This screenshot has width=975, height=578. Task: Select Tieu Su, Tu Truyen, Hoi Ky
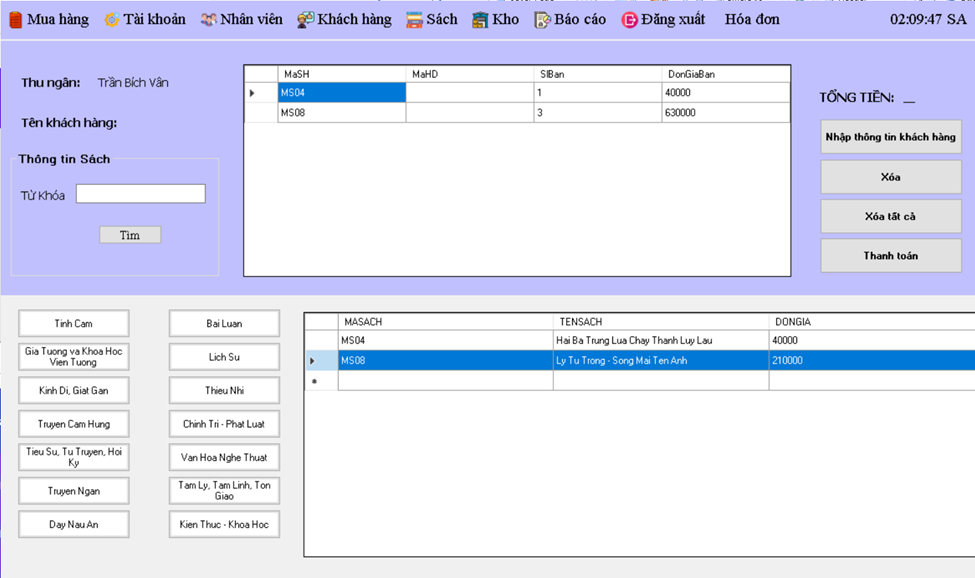(x=74, y=457)
